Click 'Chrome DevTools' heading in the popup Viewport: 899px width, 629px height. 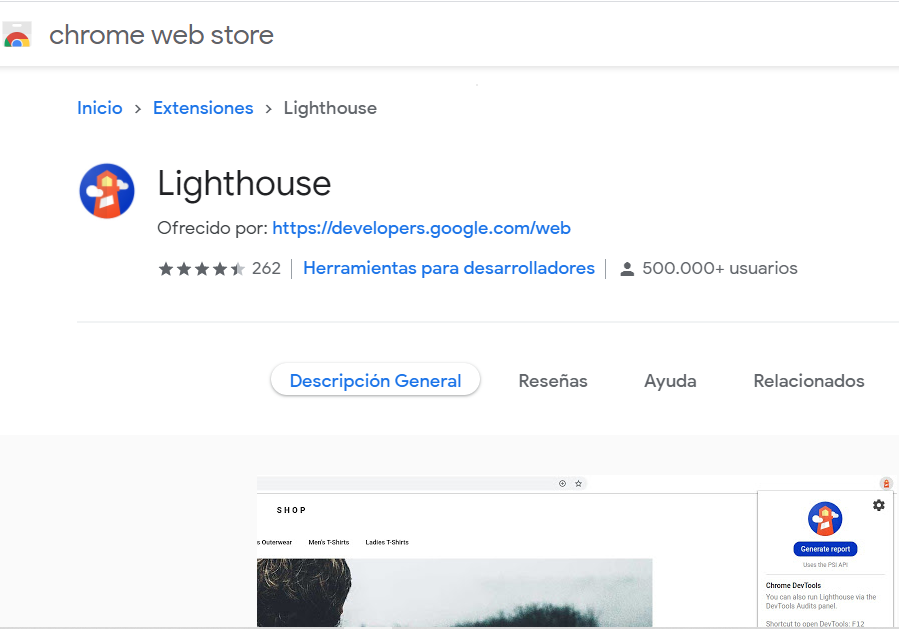pos(794,585)
